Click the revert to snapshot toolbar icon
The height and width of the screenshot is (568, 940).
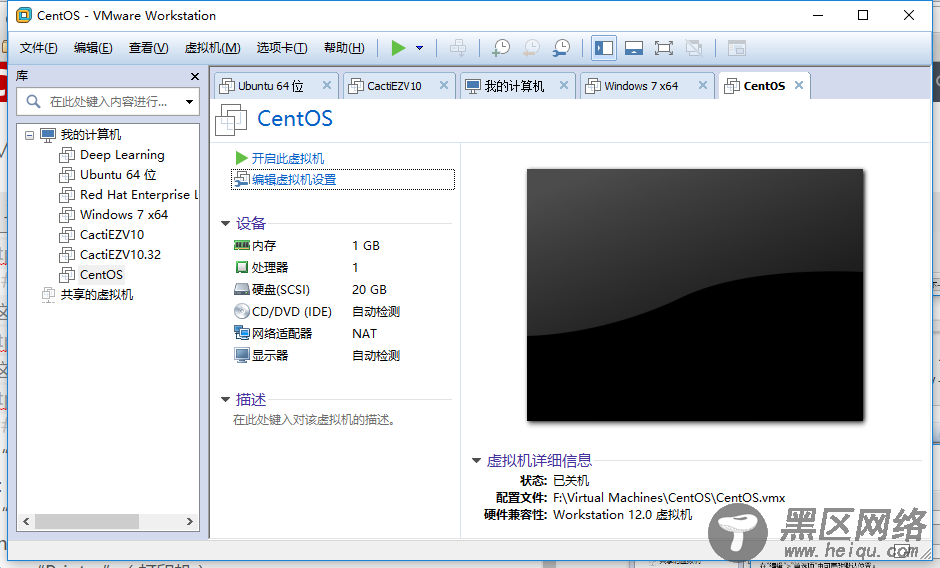pyautogui.click(x=531, y=48)
